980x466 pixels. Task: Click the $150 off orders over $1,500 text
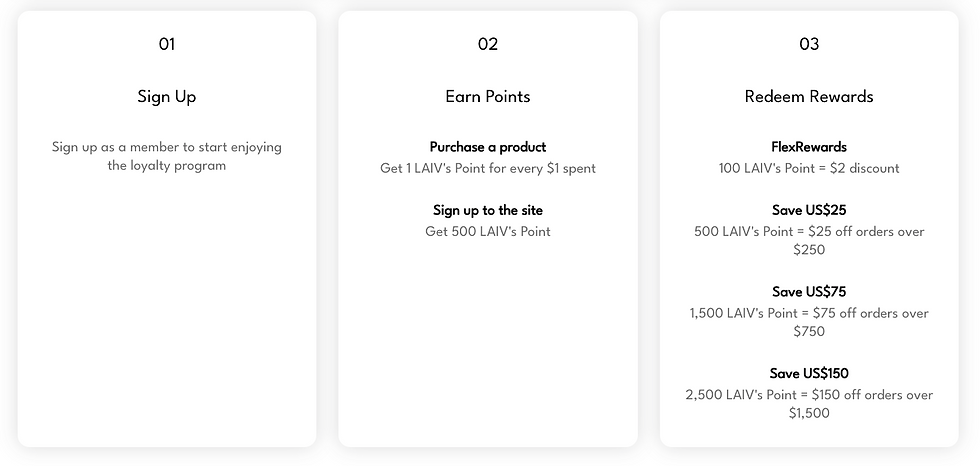pos(809,404)
